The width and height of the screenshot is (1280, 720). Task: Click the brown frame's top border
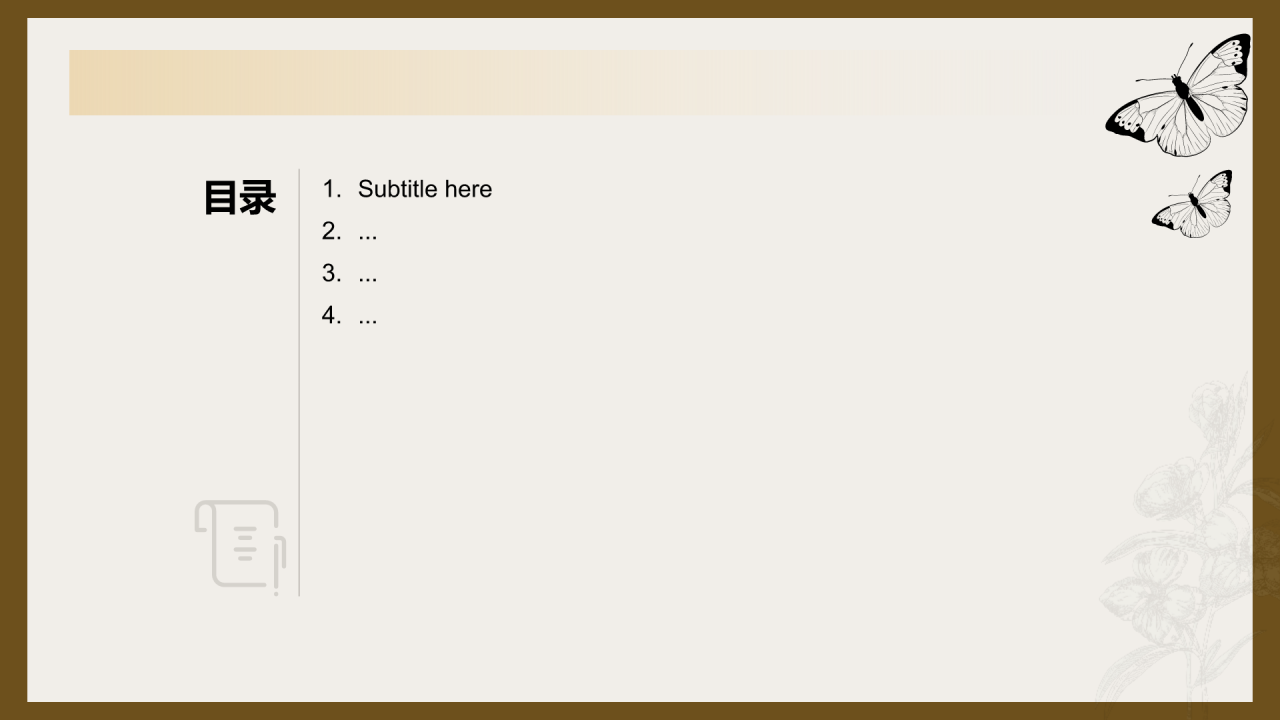click(x=640, y=9)
